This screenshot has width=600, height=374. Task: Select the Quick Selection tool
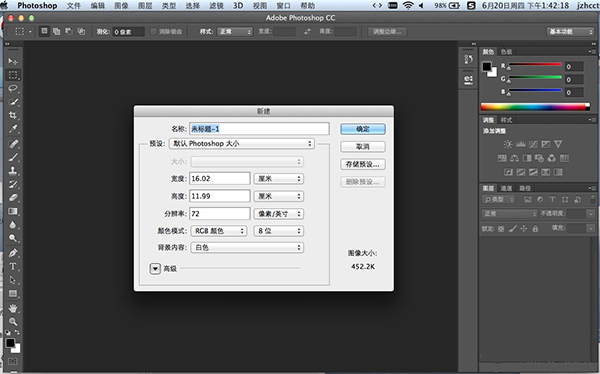click(13, 102)
